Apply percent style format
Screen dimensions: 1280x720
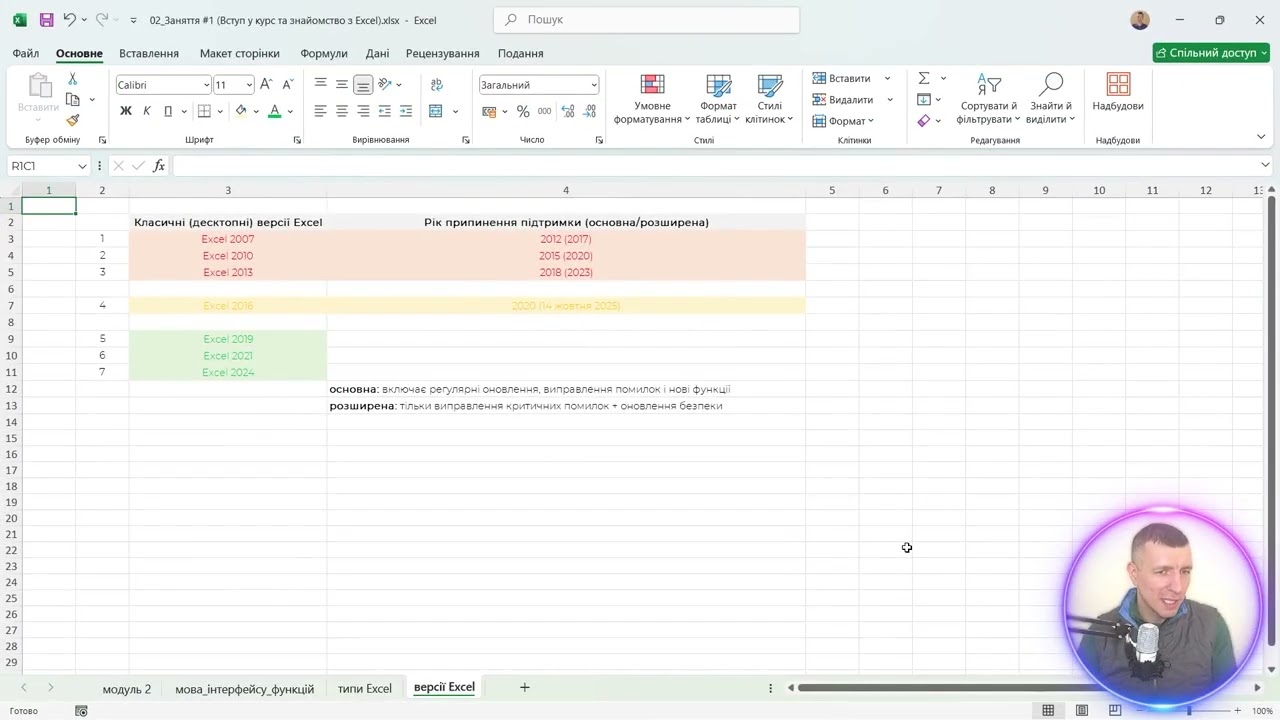click(x=523, y=111)
